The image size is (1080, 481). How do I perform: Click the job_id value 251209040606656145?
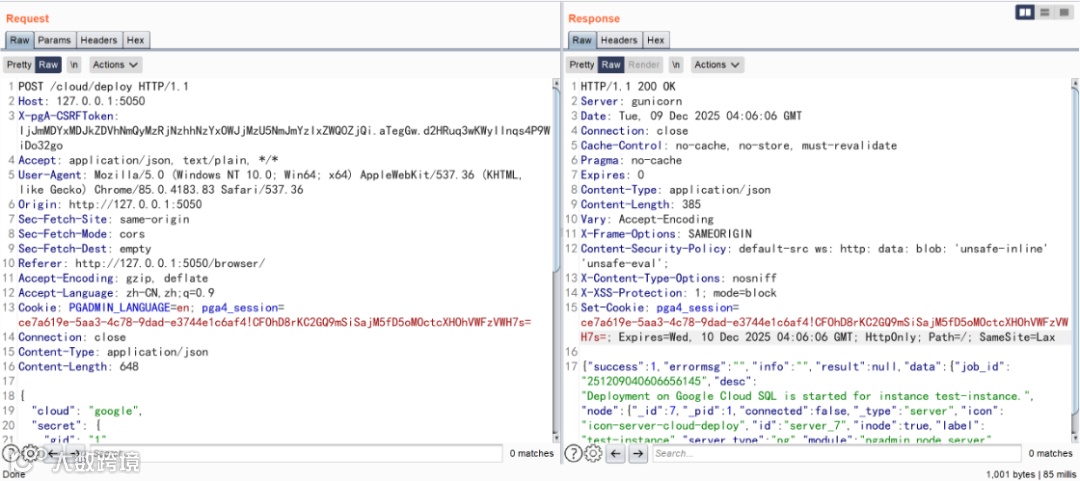(647, 381)
